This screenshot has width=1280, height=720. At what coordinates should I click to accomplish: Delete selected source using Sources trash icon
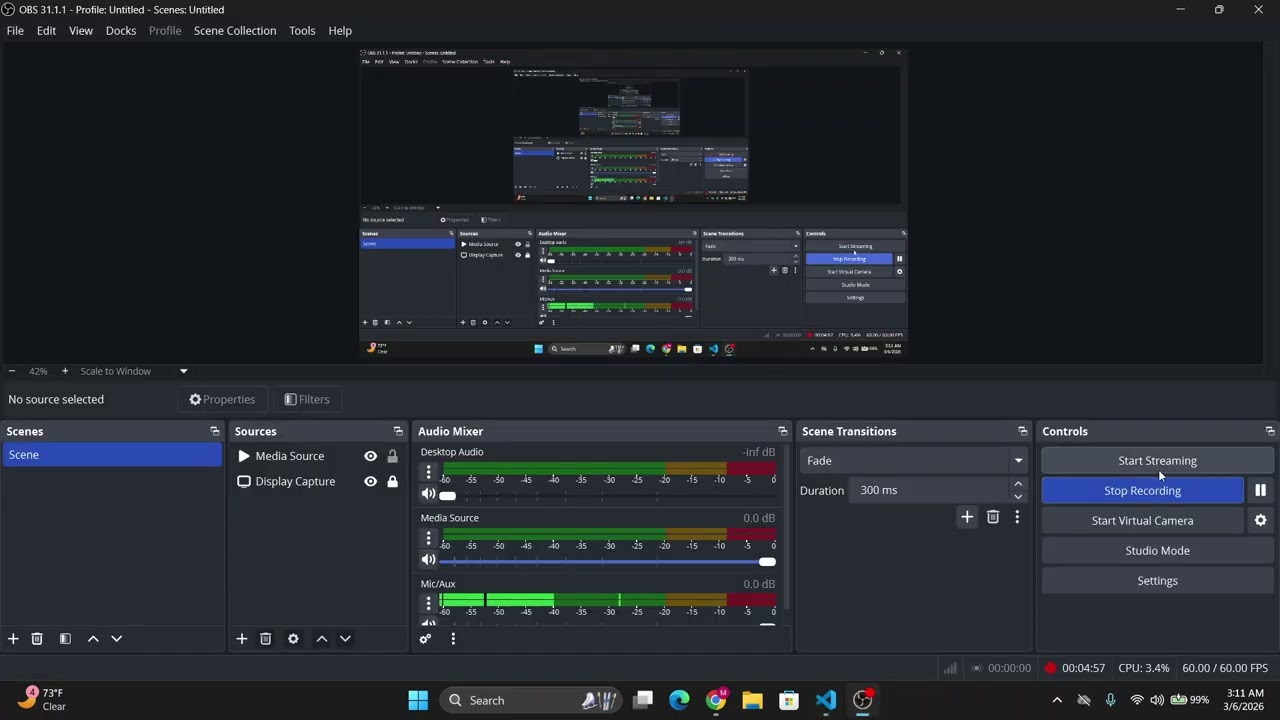tap(265, 639)
